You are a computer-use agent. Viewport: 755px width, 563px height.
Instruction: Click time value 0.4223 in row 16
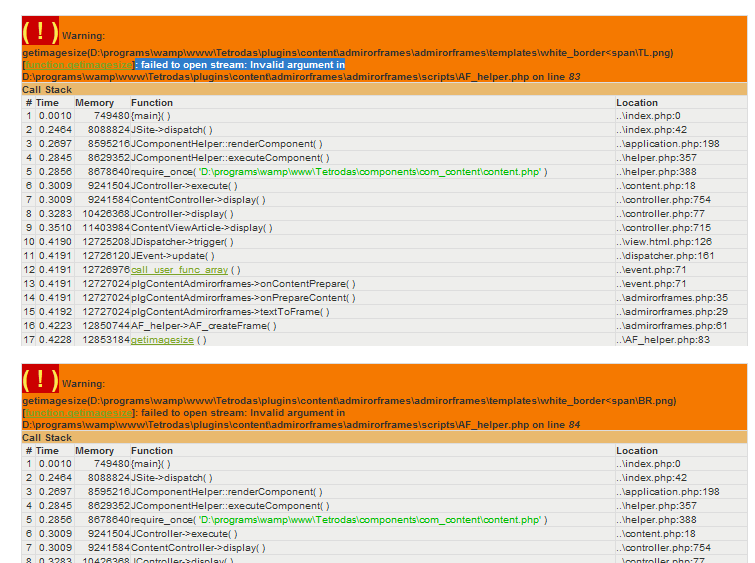[55, 326]
